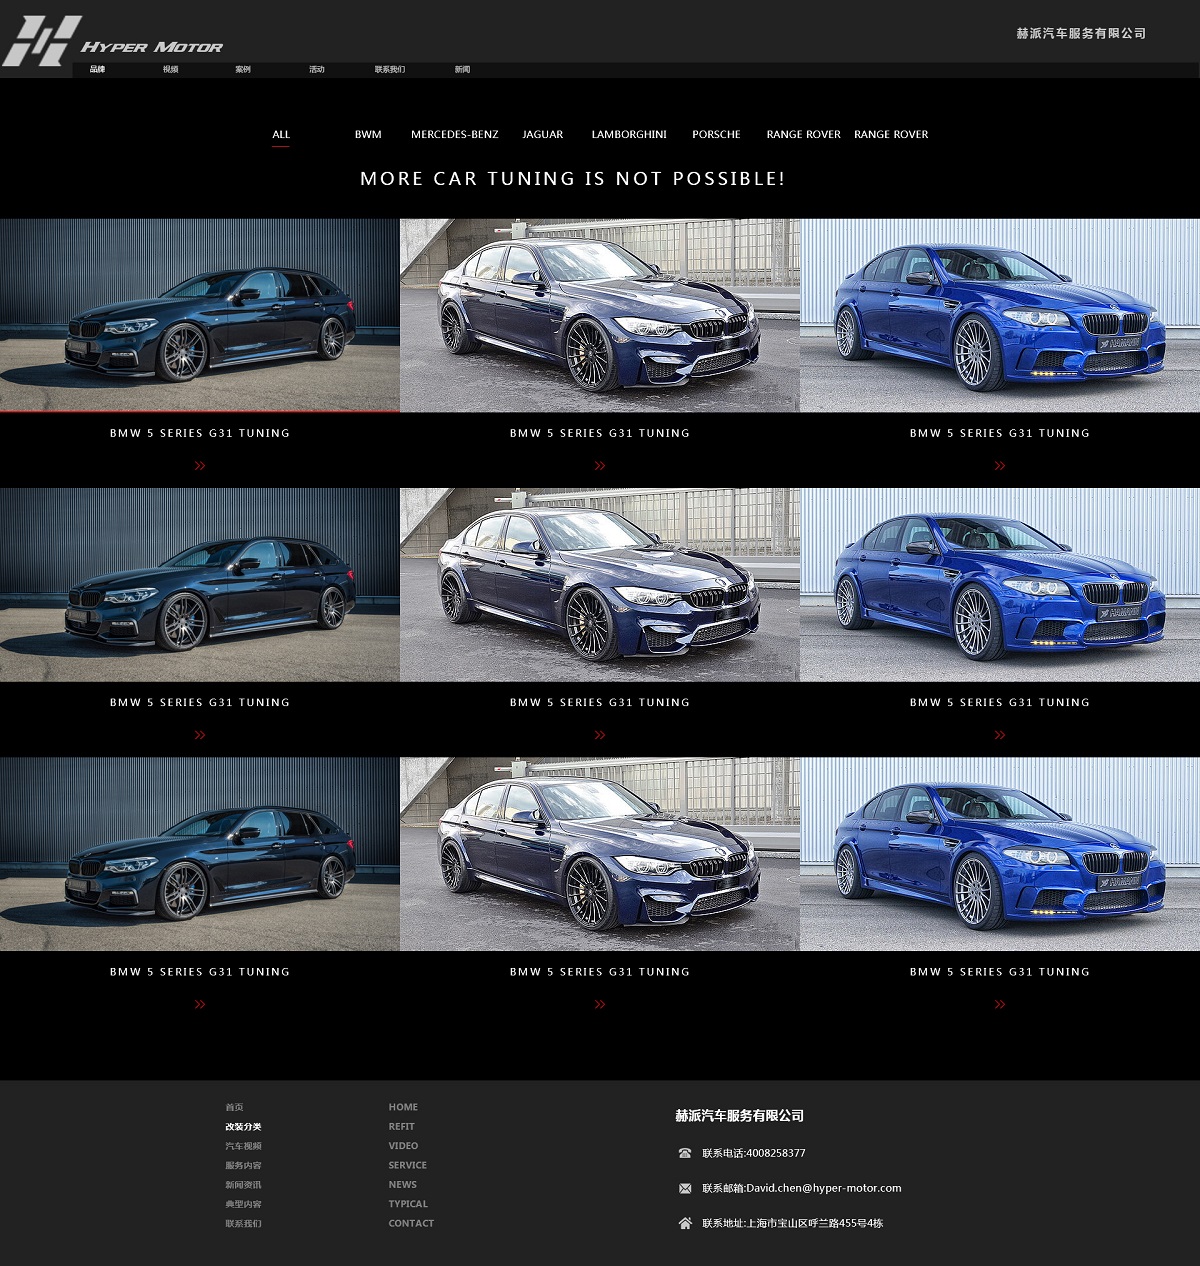Open third-row bright blue BMW photo
Screen dimensions: 1200x1266
tap(1000, 854)
